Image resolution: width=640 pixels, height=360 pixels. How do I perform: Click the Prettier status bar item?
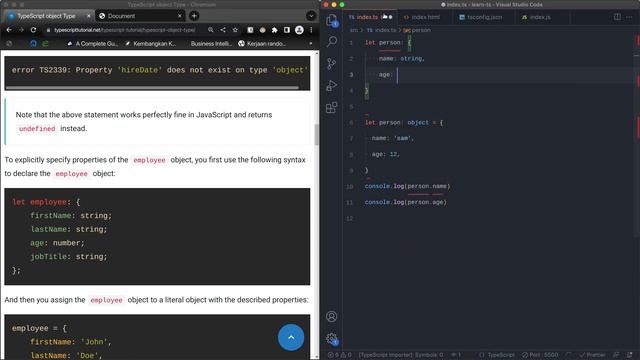point(592,355)
